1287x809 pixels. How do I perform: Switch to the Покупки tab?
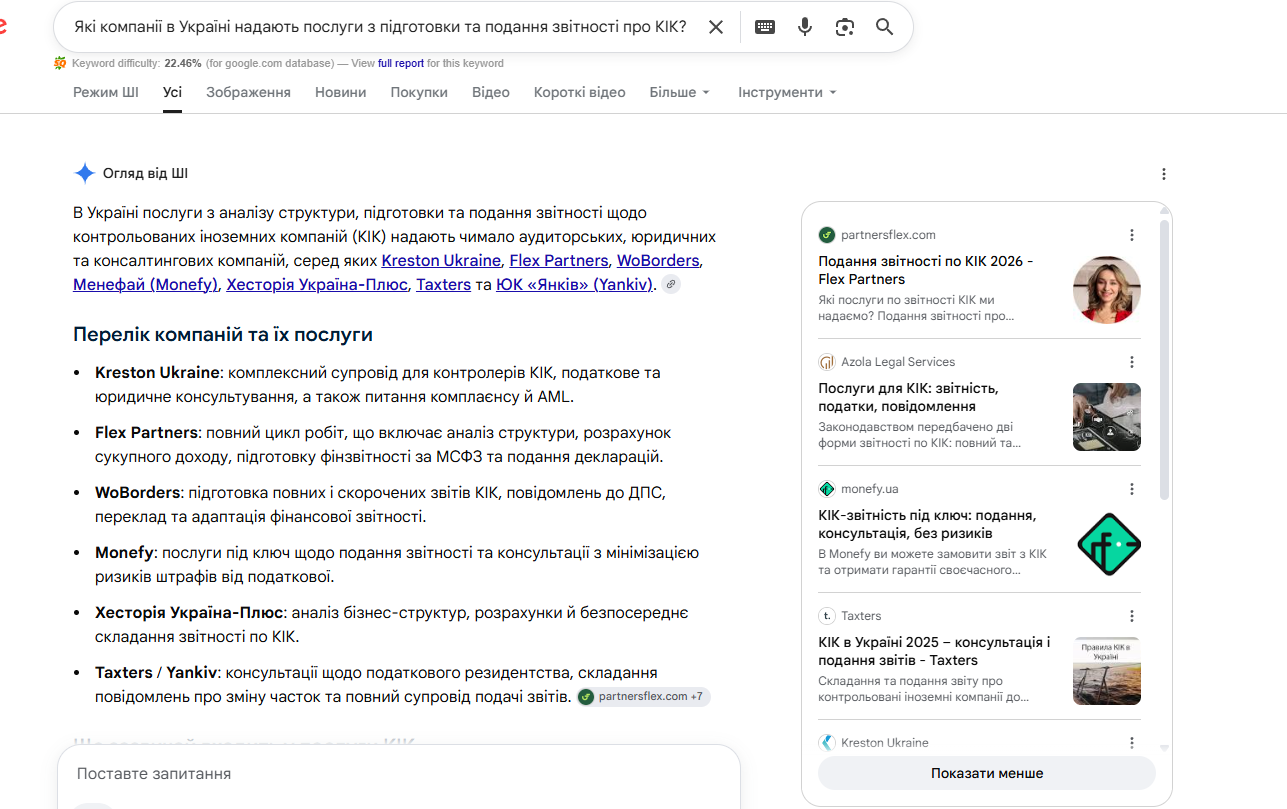tap(419, 92)
